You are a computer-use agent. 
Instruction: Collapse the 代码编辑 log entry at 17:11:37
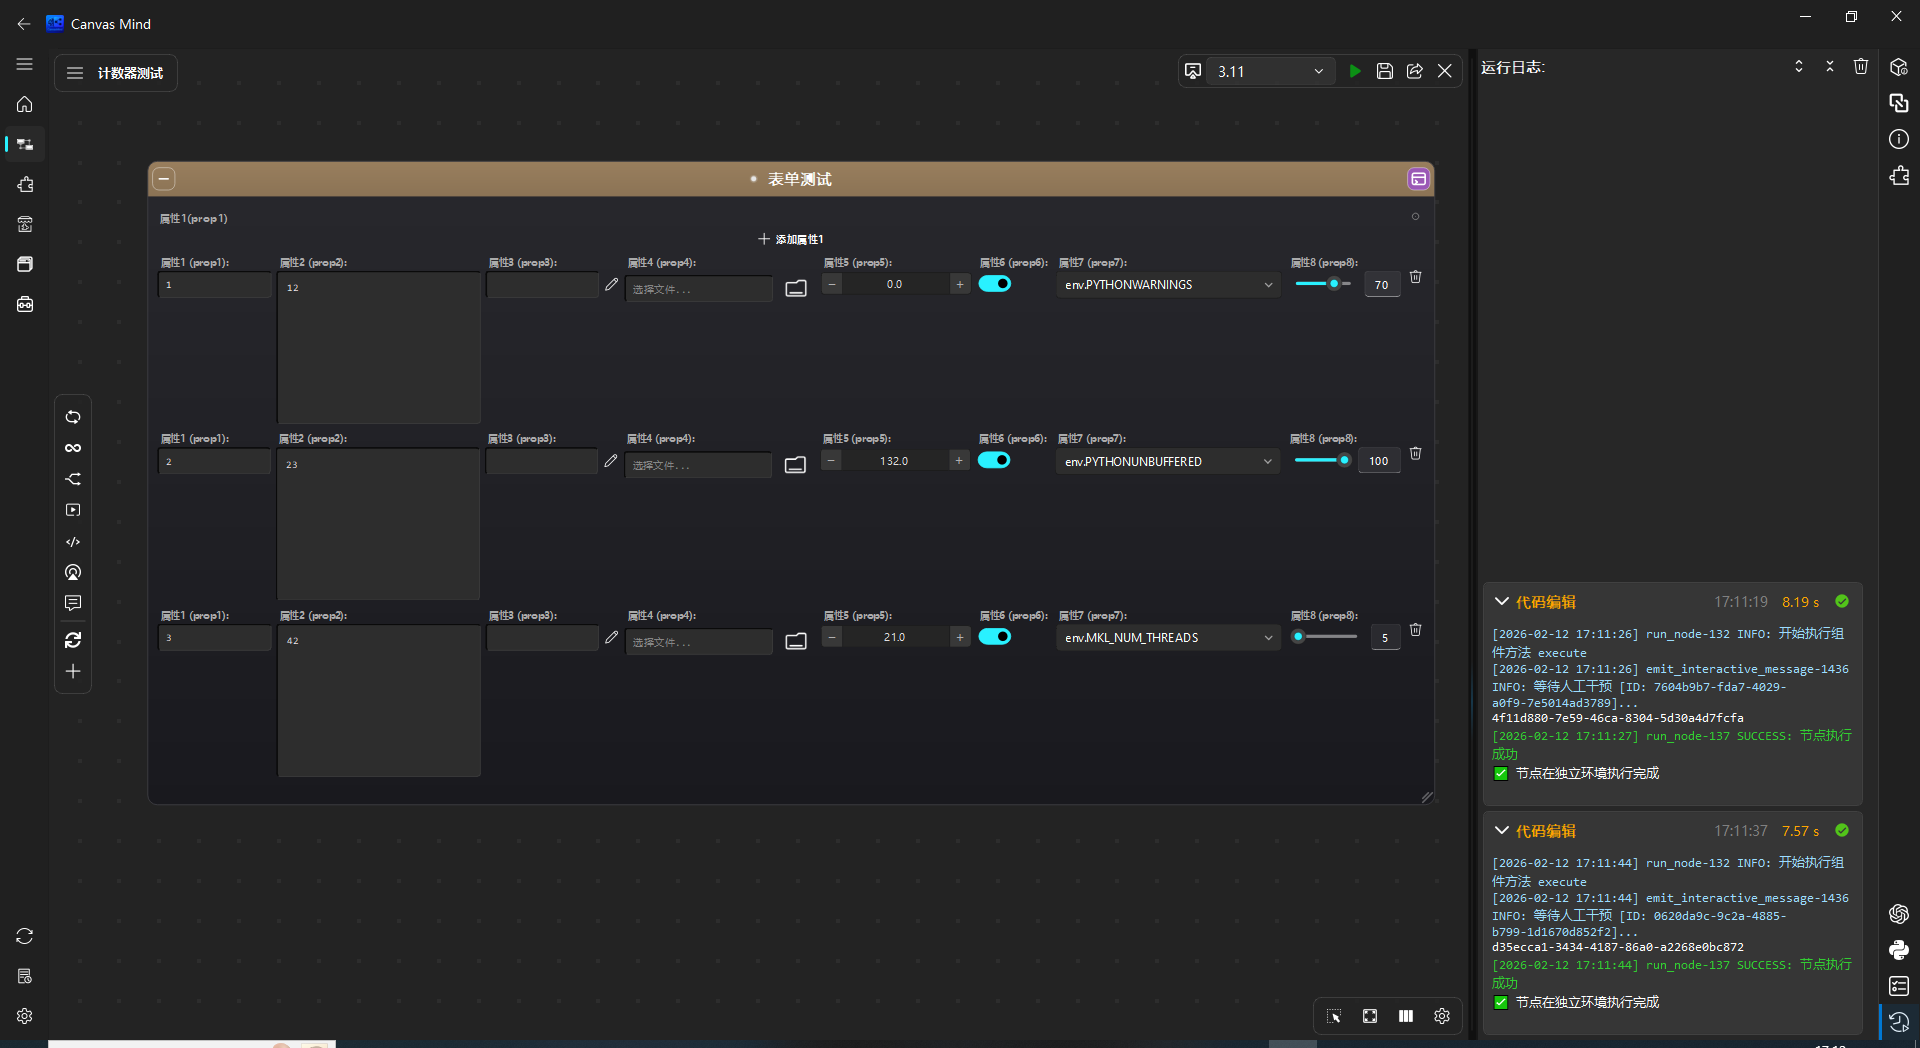click(x=1501, y=831)
